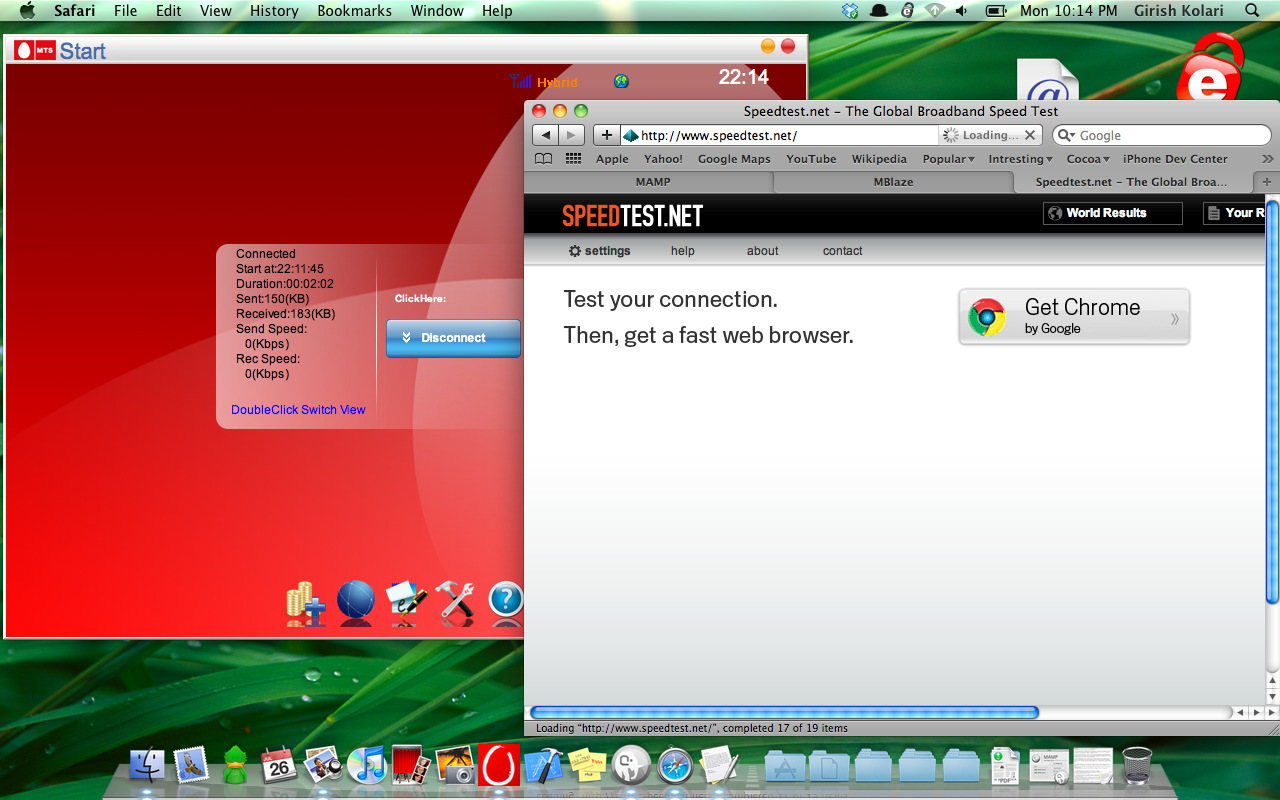Click the tools icon with hammer and wrench
This screenshot has height=800, width=1280.
(455, 602)
